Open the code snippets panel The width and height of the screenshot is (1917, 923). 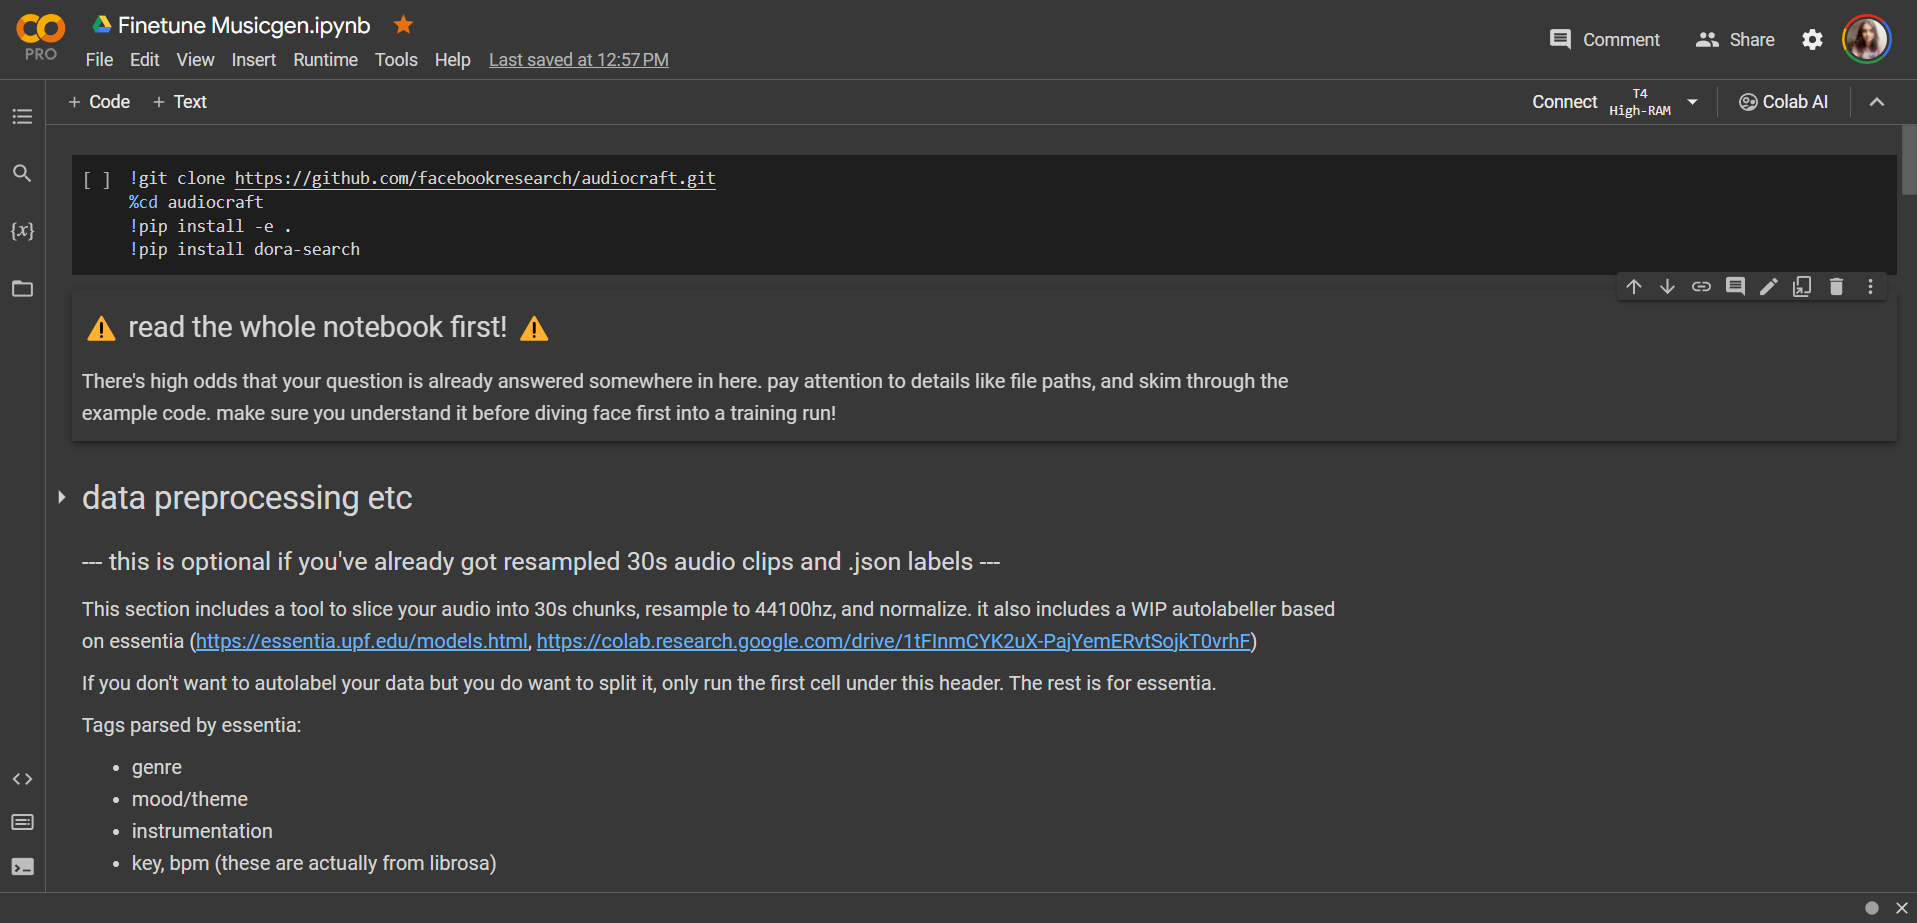tap(22, 779)
